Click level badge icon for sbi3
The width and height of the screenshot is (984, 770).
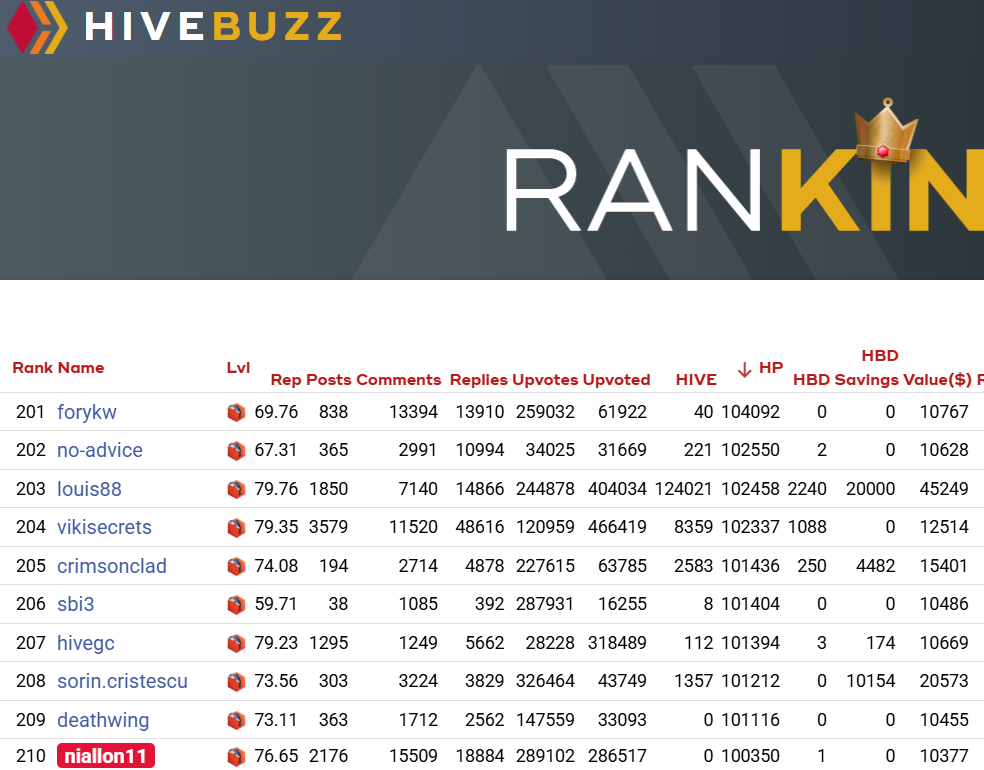pos(236,604)
